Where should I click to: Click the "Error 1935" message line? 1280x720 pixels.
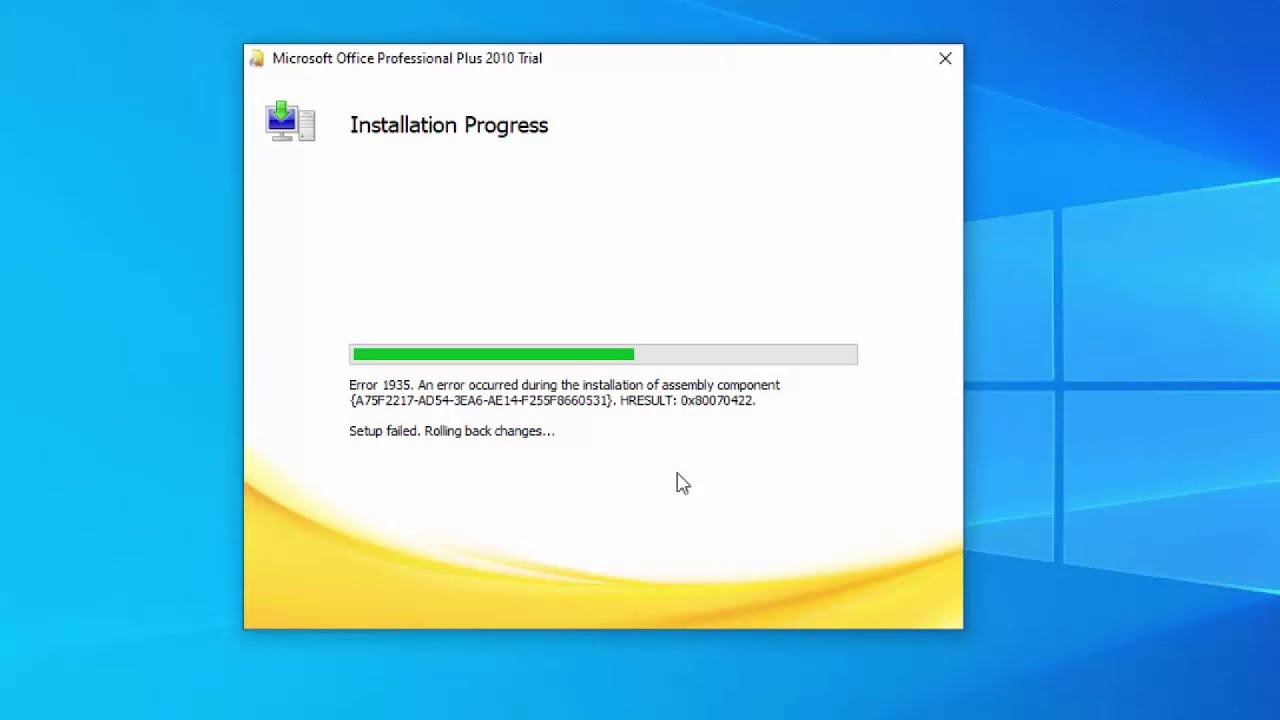(x=564, y=385)
